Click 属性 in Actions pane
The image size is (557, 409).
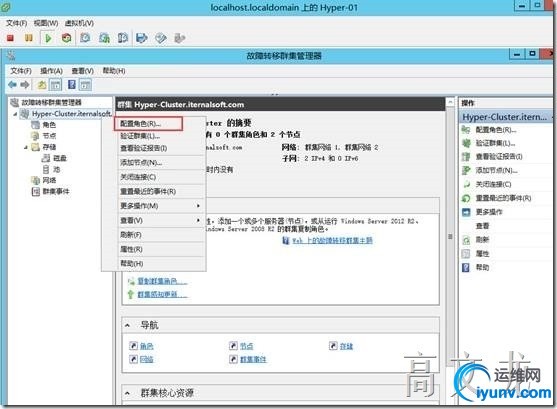pos(482,254)
